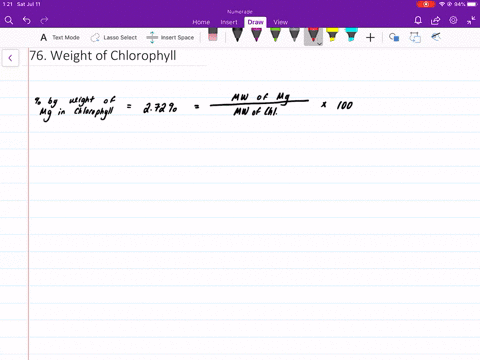This screenshot has width=480, height=360.
Task: Select the black pen
Action: tap(237, 35)
